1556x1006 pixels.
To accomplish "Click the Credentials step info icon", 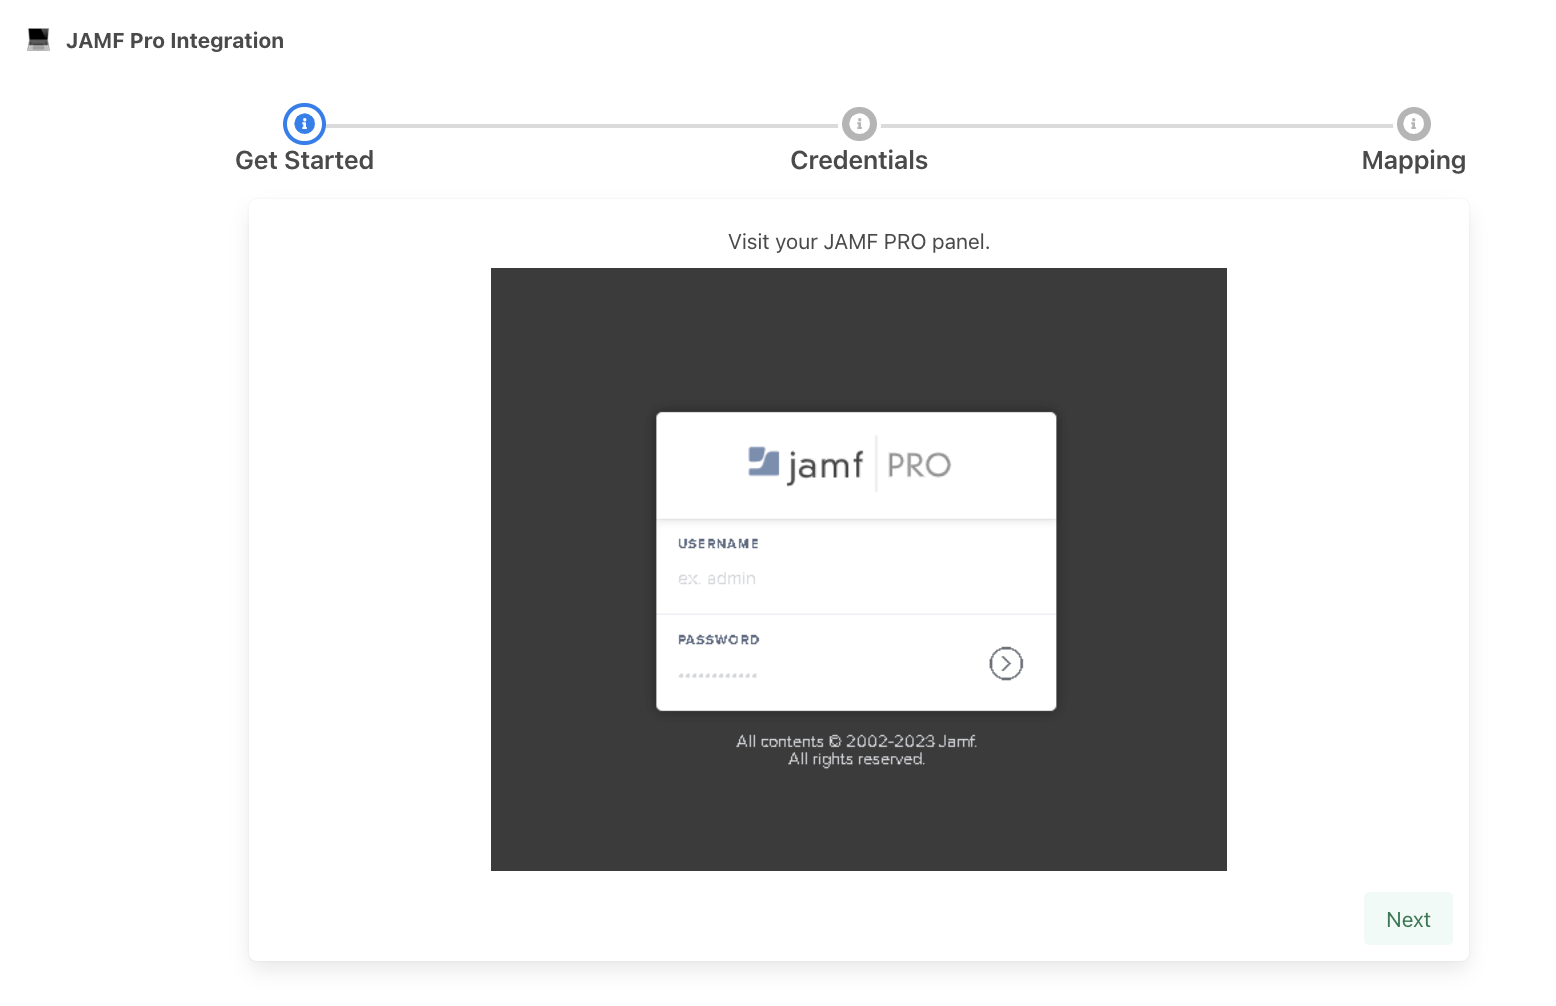I will 859,124.
